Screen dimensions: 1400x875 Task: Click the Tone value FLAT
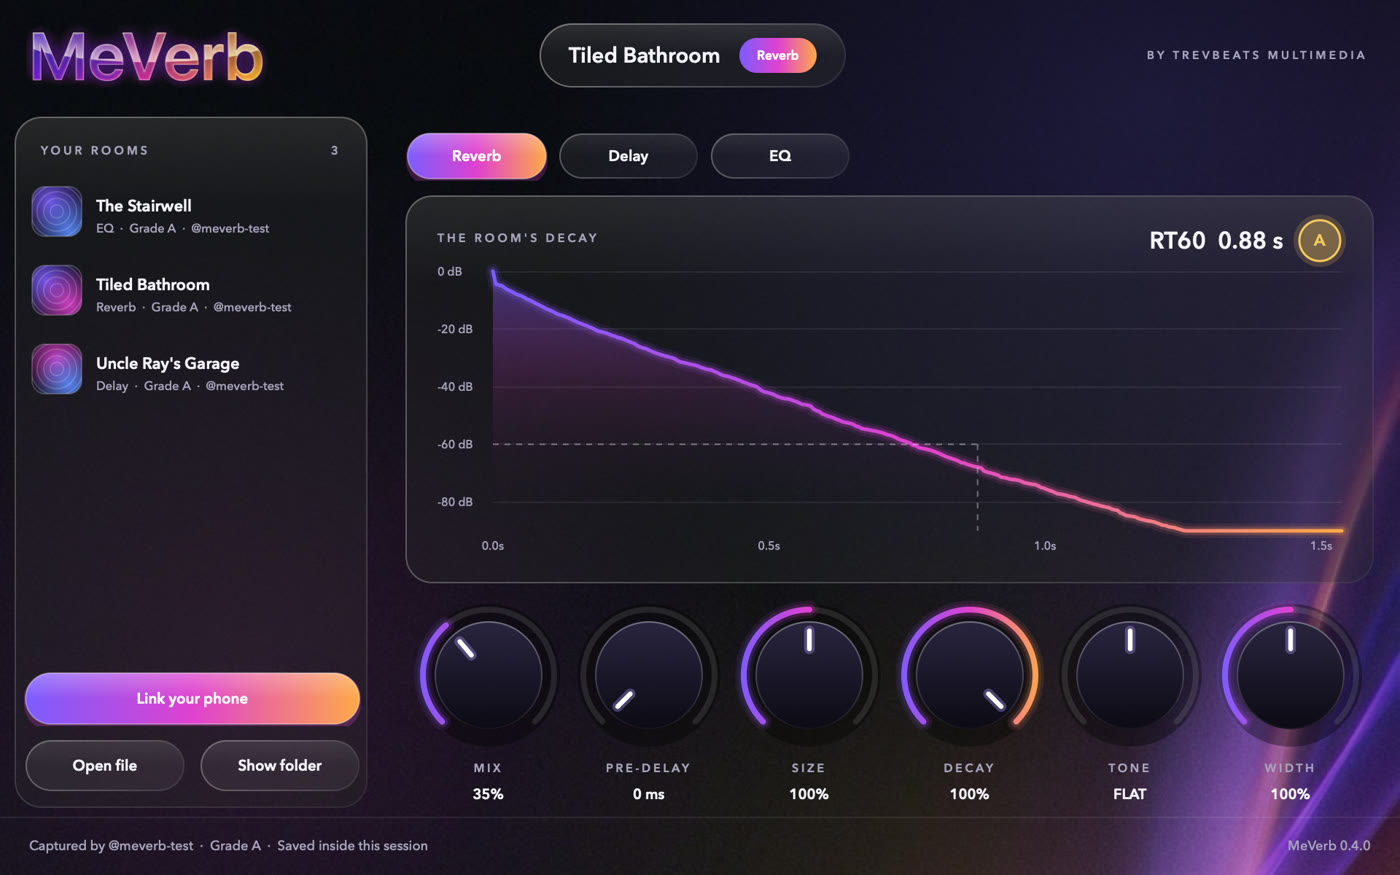(1129, 794)
